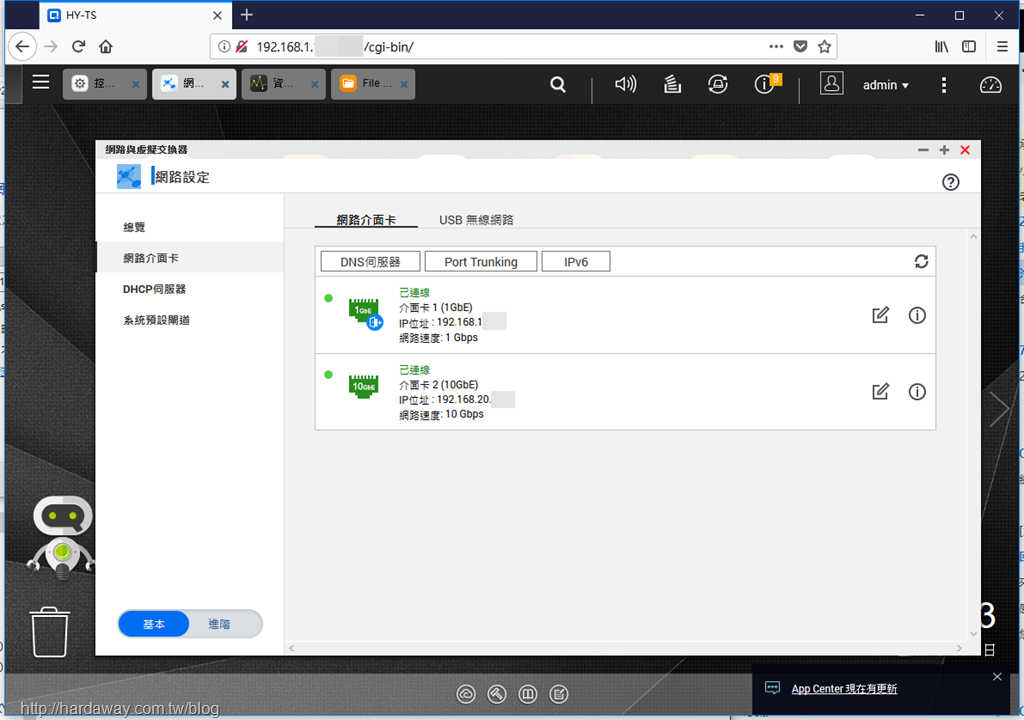The image size is (1024, 720).
Task: Open the trash can on desktop
Action: point(49,632)
